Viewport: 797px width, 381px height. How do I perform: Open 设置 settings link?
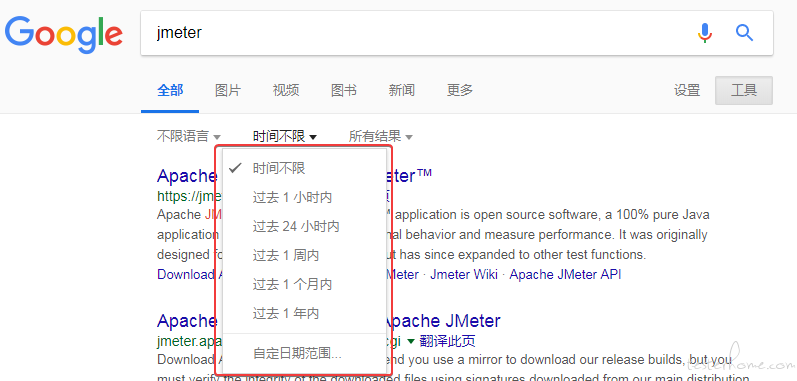pos(687,90)
